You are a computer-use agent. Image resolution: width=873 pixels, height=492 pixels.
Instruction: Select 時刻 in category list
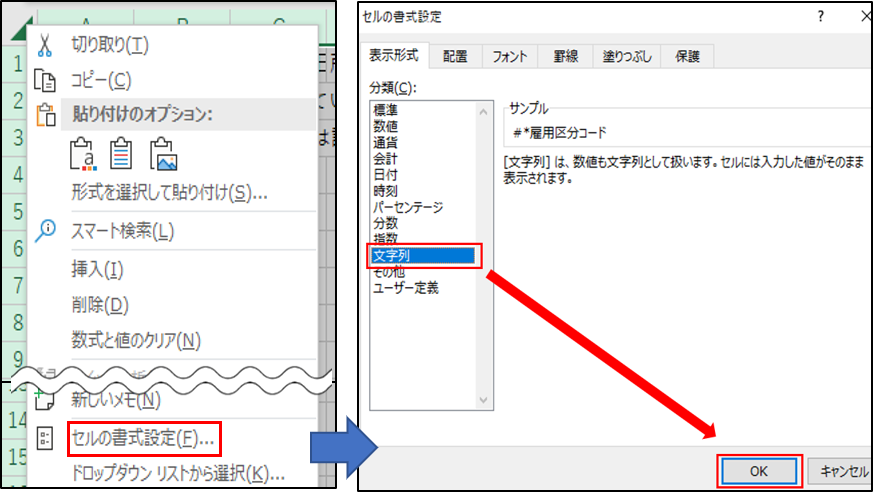386,191
